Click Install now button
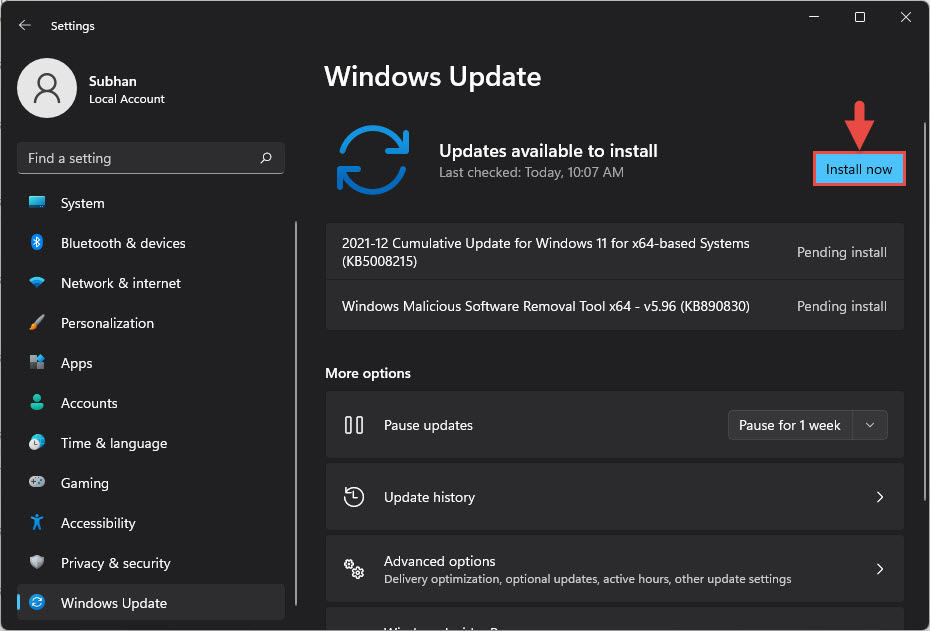The height and width of the screenshot is (631, 930). (x=859, y=169)
